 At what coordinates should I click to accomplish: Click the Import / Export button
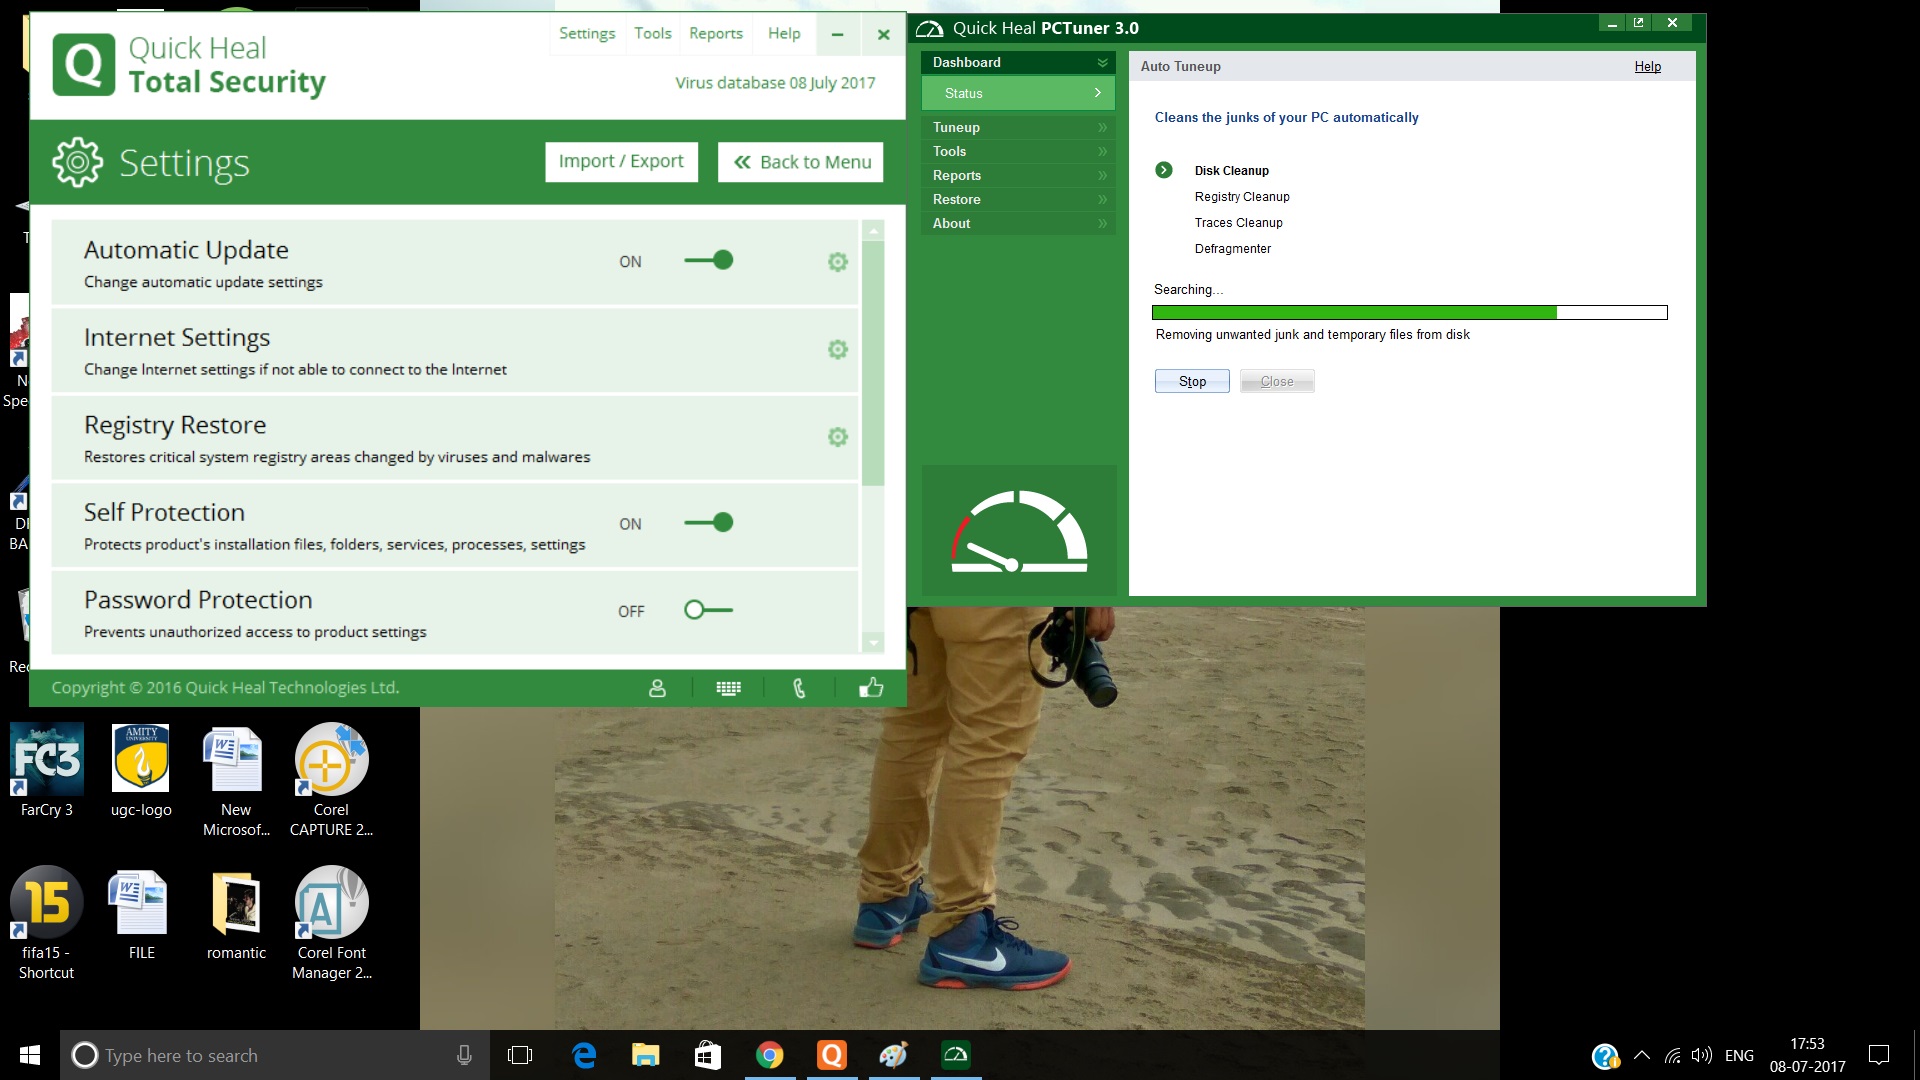[x=621, y=162]
